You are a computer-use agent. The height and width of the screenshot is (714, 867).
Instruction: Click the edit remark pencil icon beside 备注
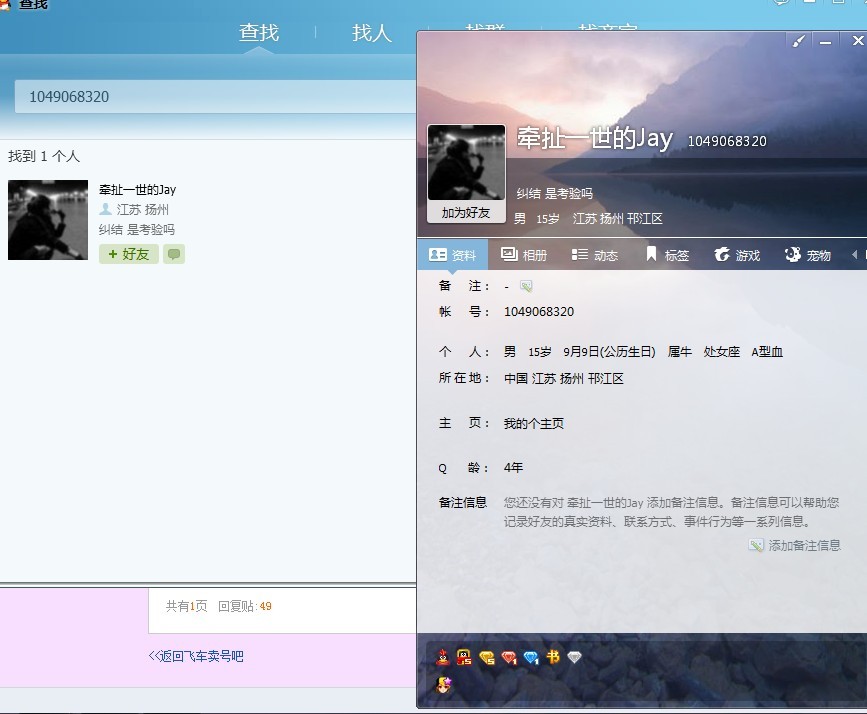pyautogui.click(x=526, y=286)
